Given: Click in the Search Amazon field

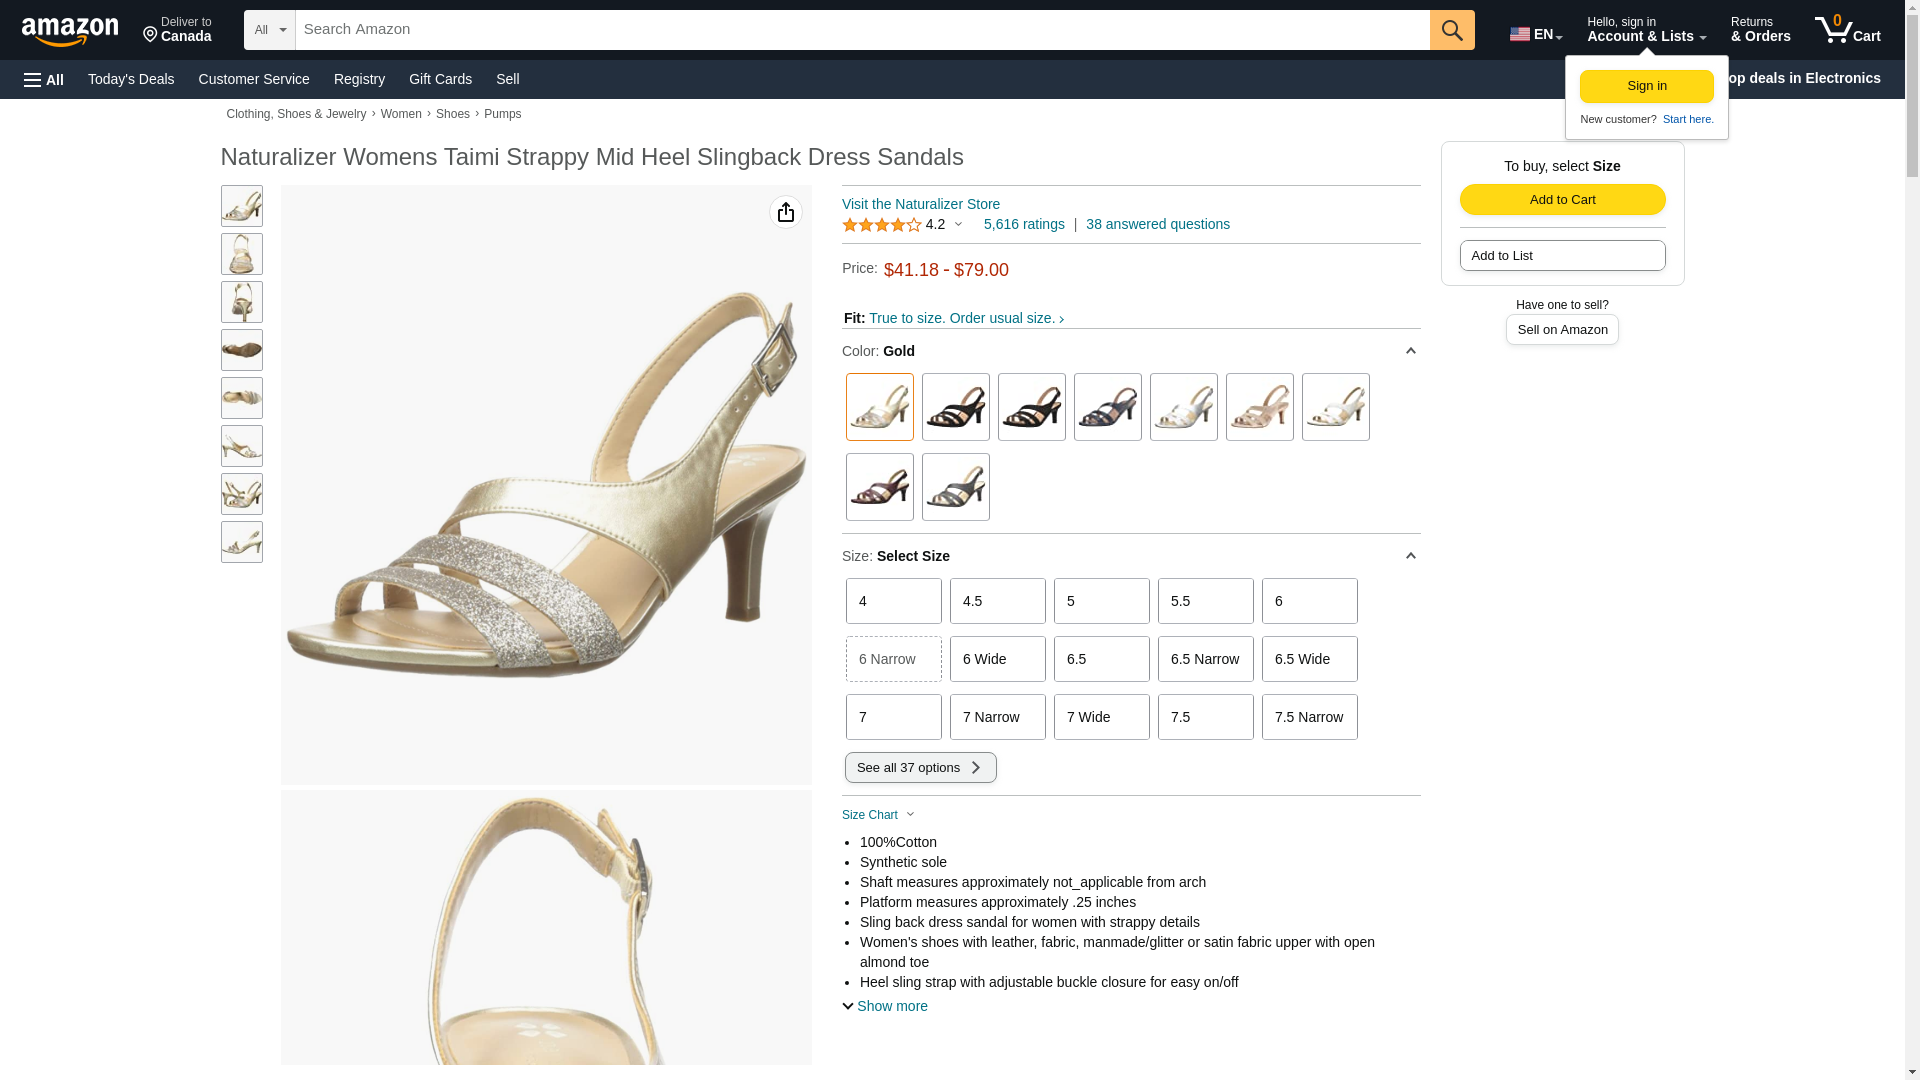Looking at the screenshot, I should tap(862, 30).
